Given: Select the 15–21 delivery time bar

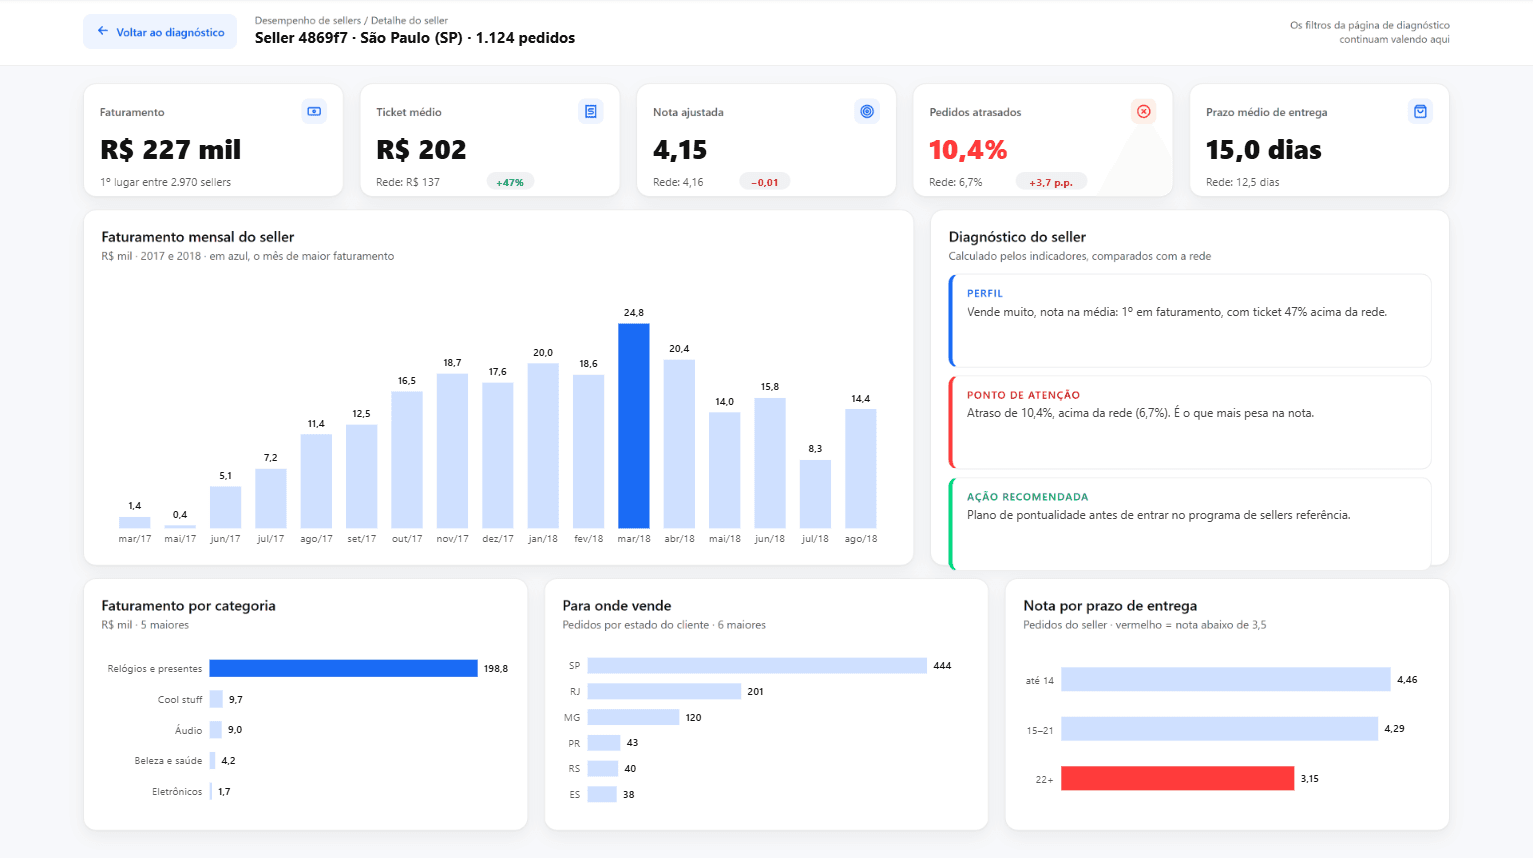Looking at the screenshot, I should [x=1219, y=729].
